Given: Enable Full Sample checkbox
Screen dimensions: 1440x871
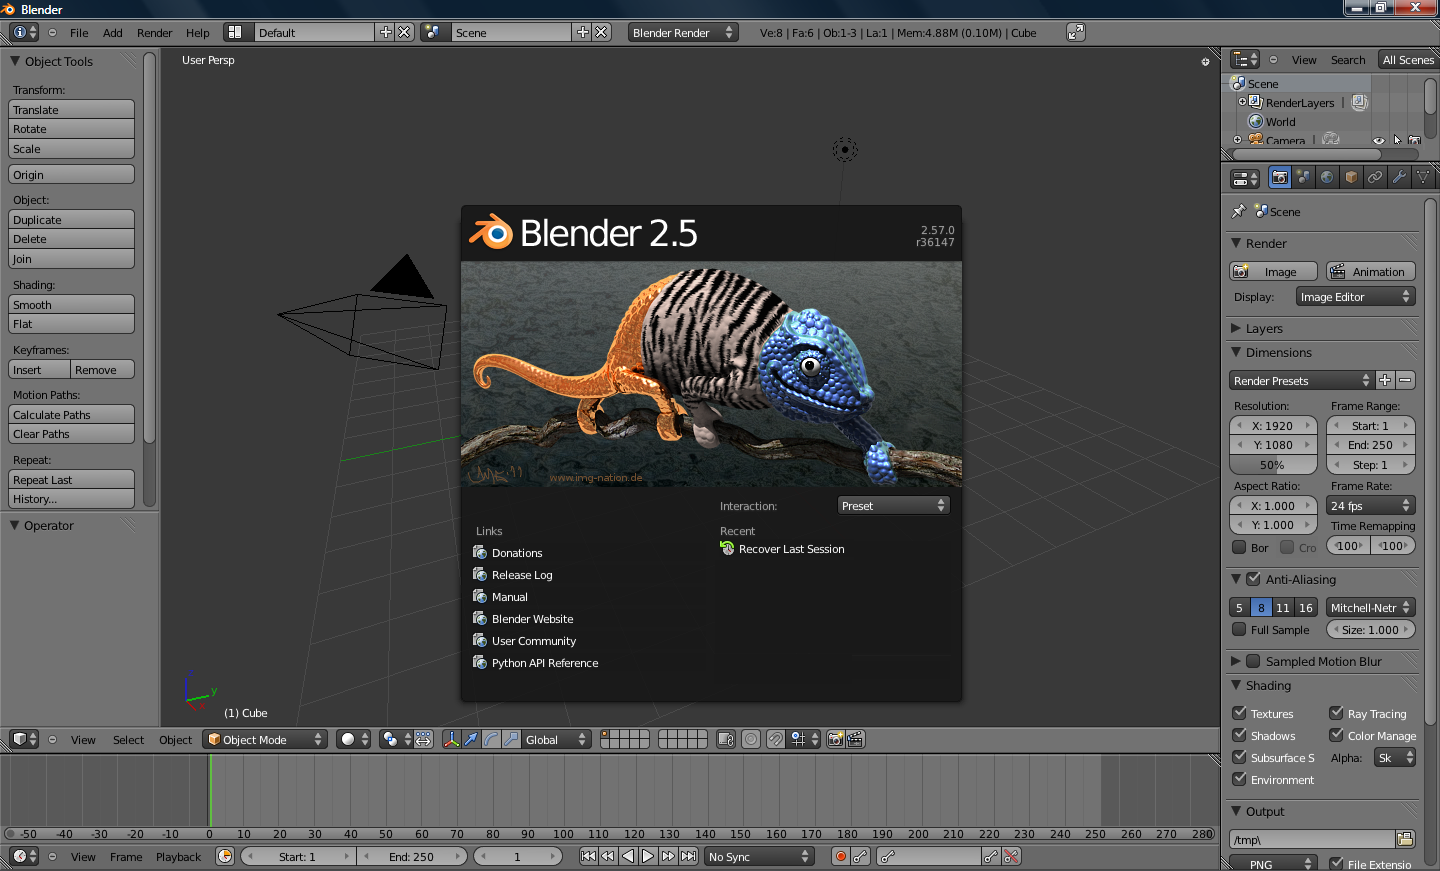Looking at the screenshot, I should tap(1239, 630).
